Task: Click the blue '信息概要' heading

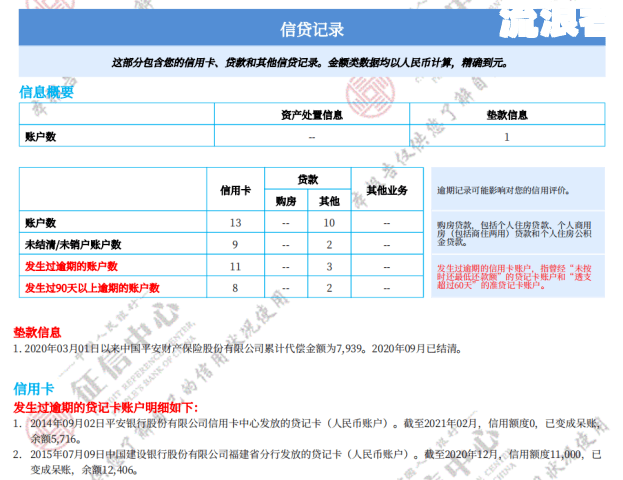Action: coord(46,92)
